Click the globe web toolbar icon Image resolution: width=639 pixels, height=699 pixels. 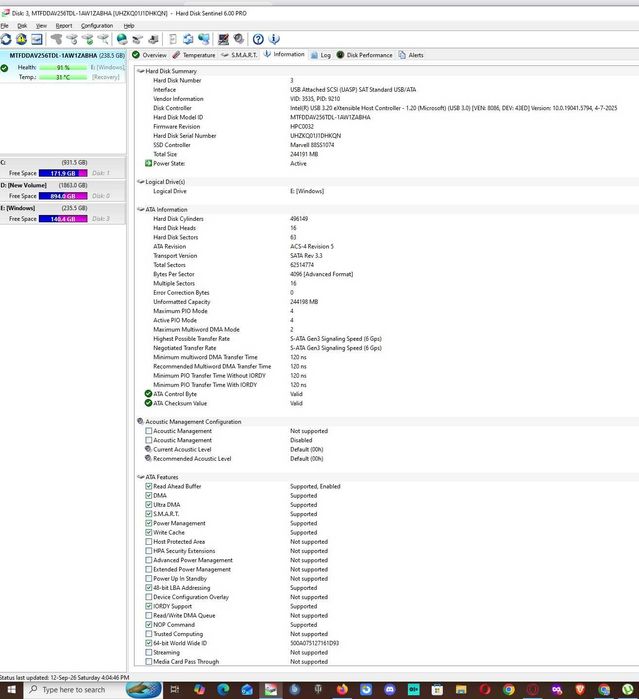[122, 39]
